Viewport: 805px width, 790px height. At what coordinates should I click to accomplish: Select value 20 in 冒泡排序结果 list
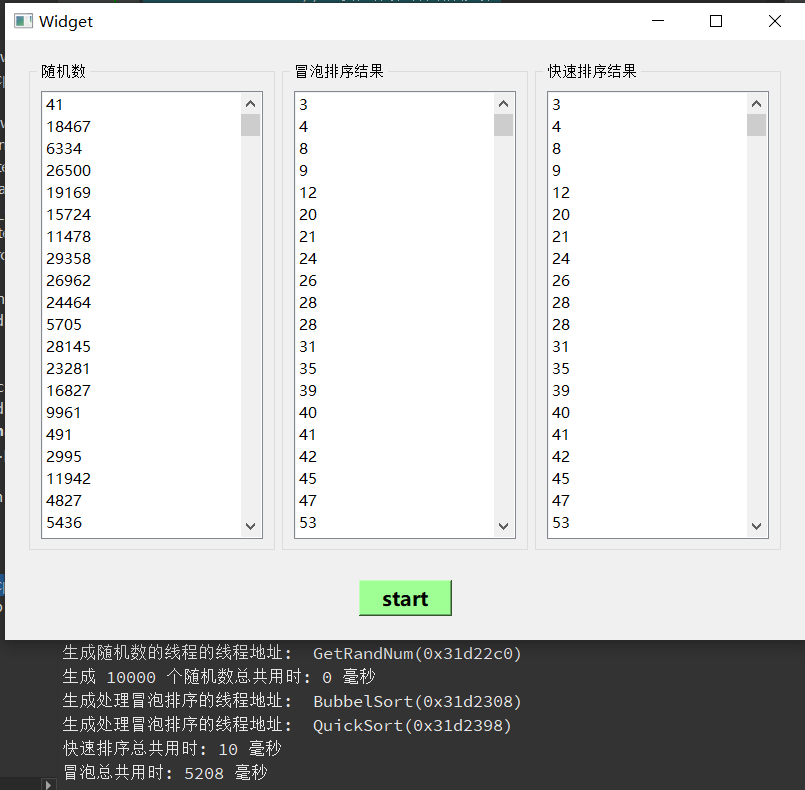394,215
